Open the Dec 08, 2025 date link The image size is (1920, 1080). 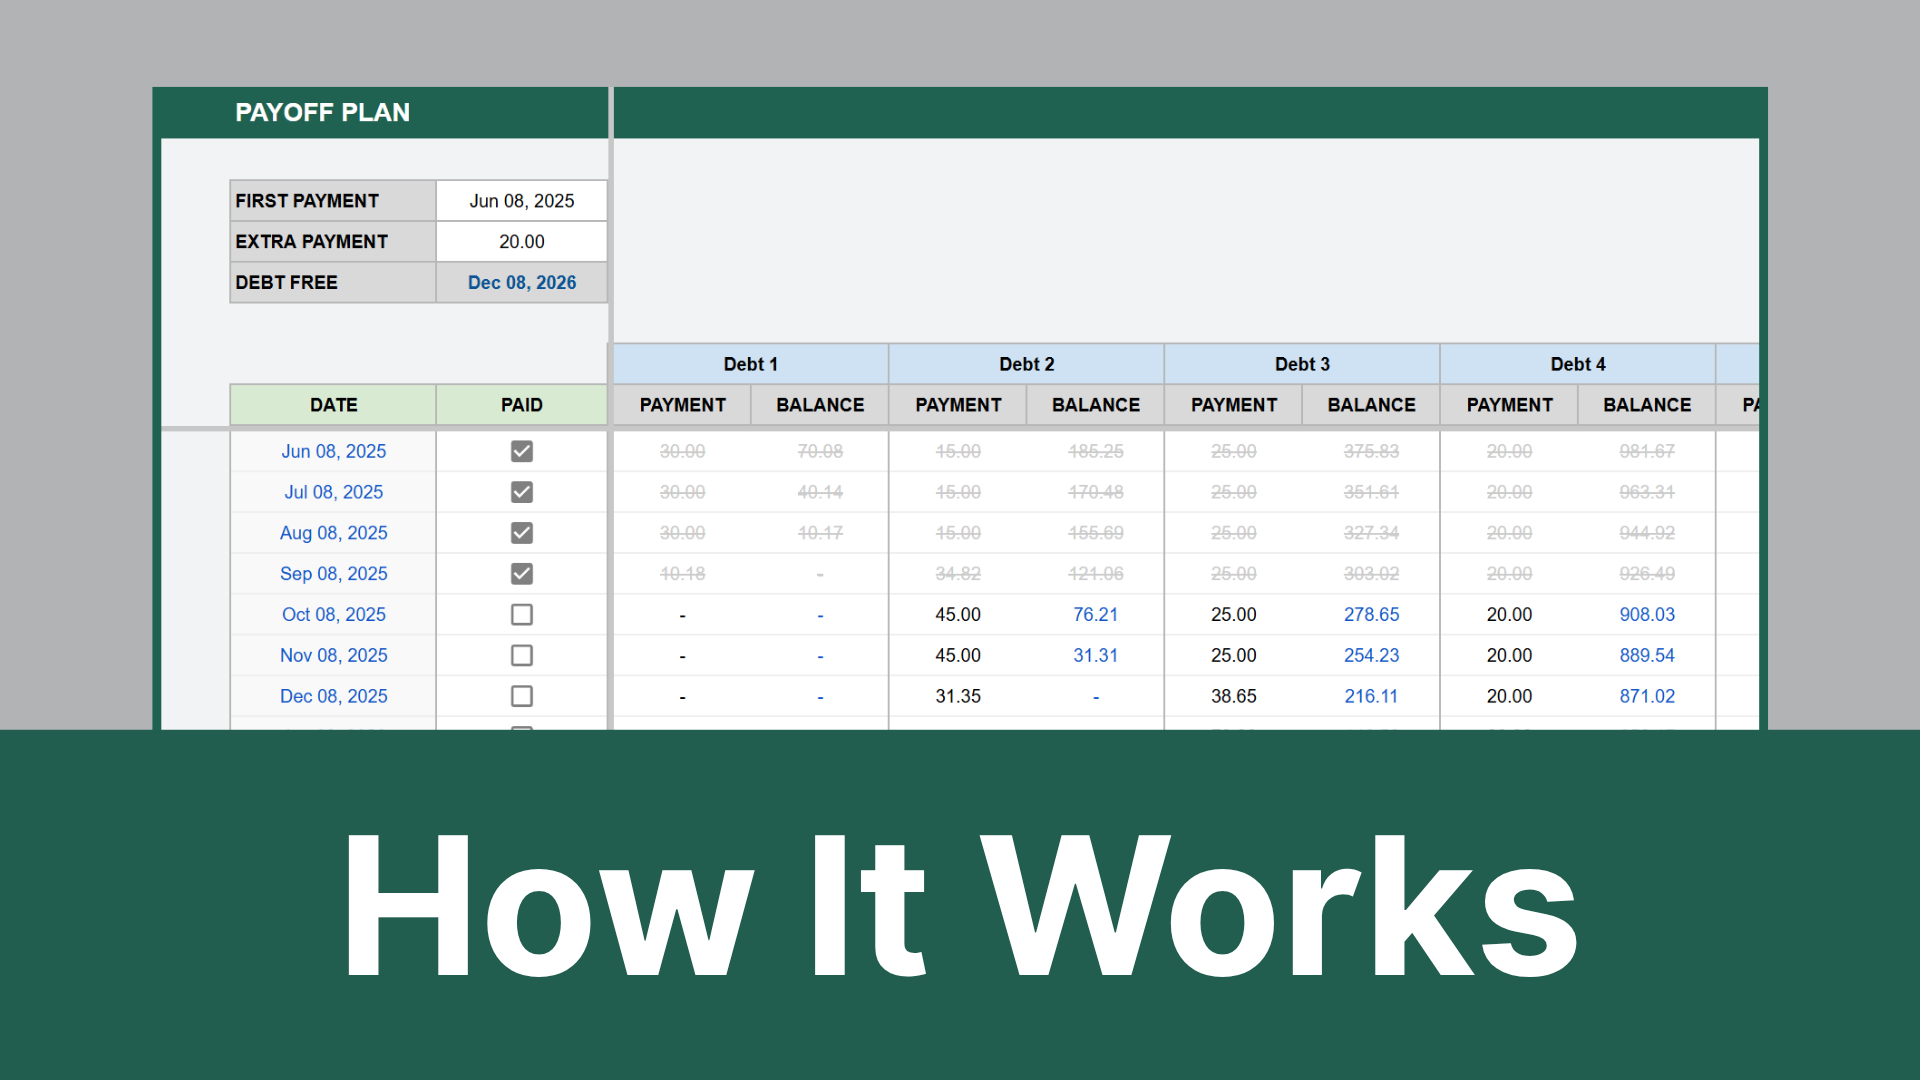pos(333,696)
